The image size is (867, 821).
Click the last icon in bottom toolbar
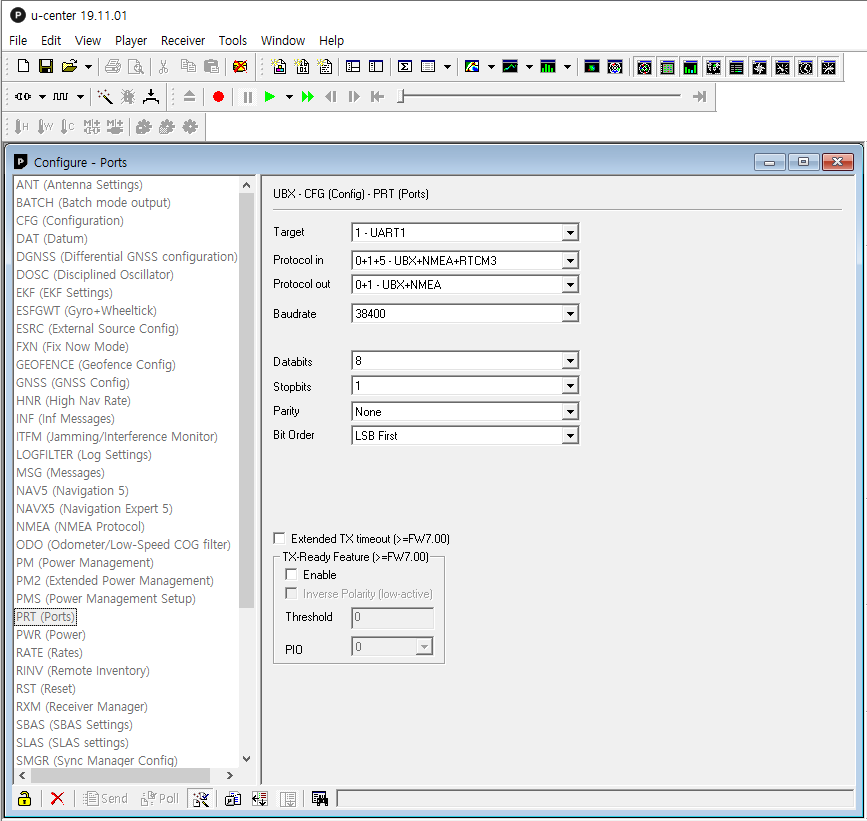tap(320, 798)
